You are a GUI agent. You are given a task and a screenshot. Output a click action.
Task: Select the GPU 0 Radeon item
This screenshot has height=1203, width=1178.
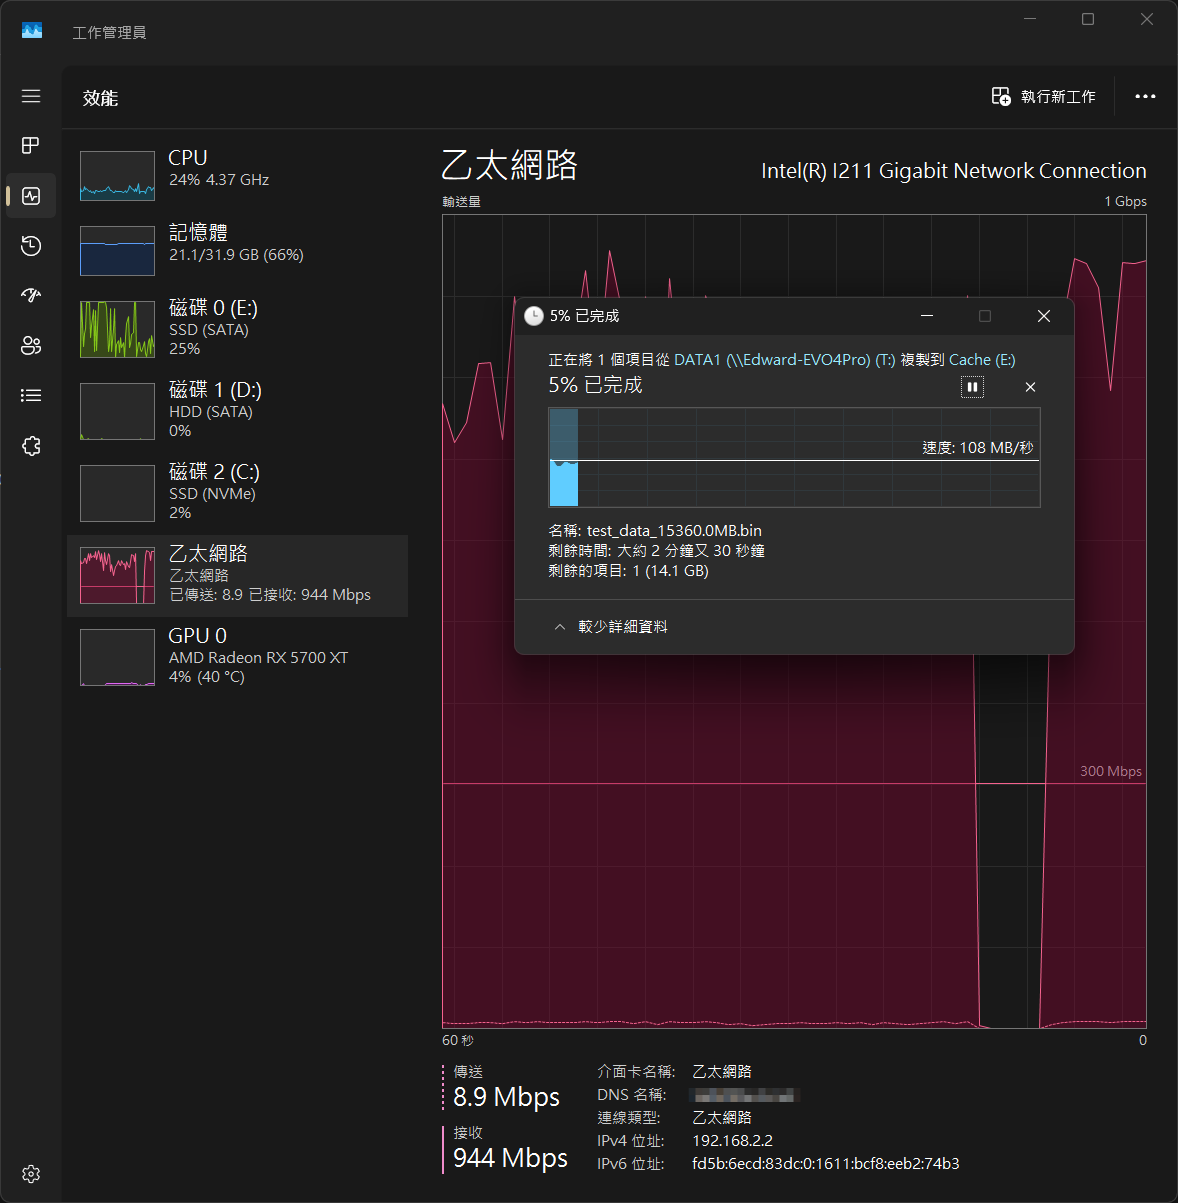click(x=237, y=657)
